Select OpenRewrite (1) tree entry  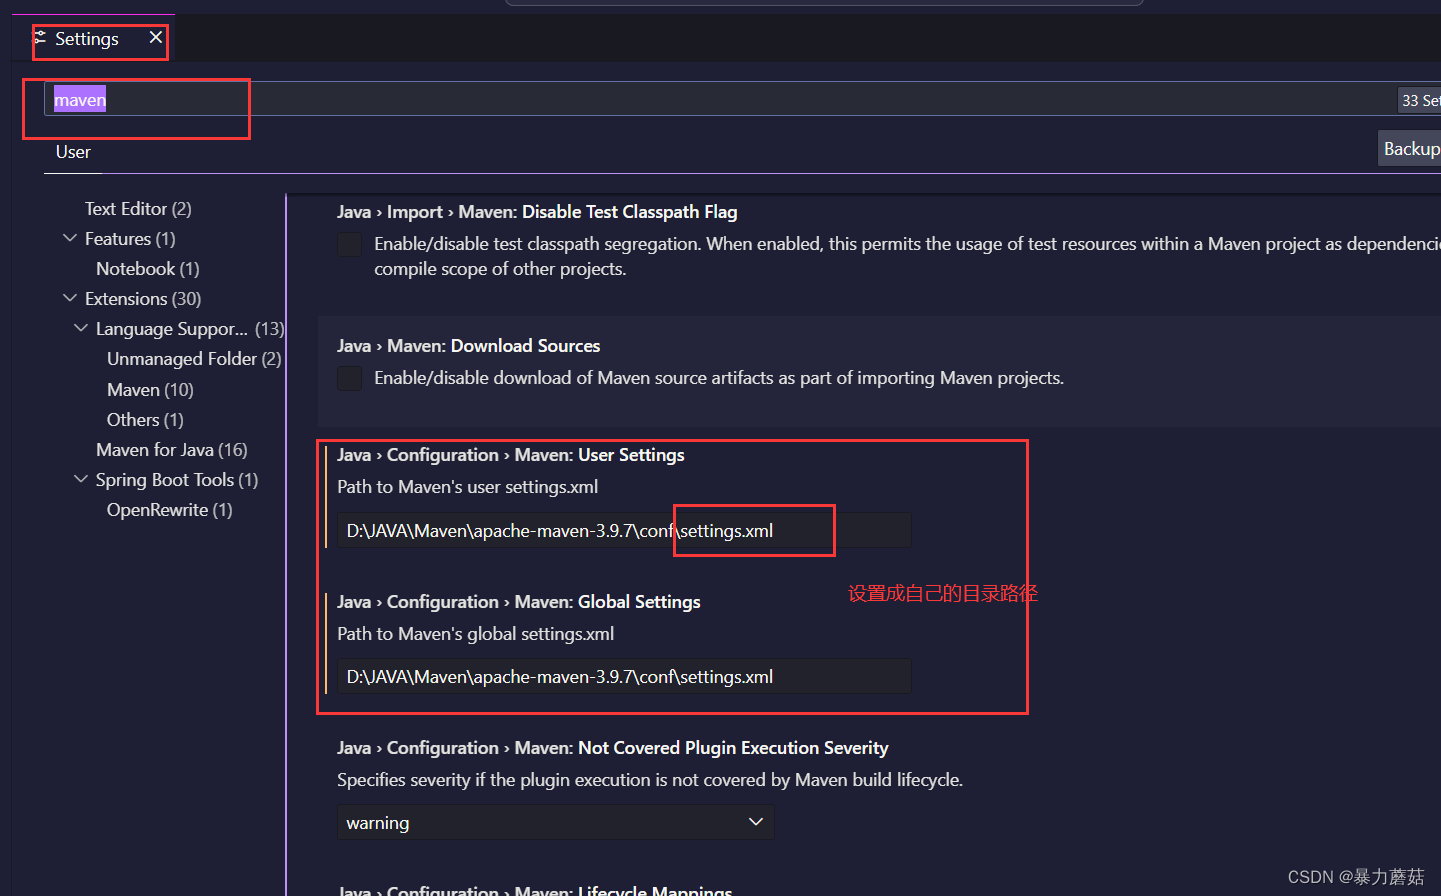169,510
